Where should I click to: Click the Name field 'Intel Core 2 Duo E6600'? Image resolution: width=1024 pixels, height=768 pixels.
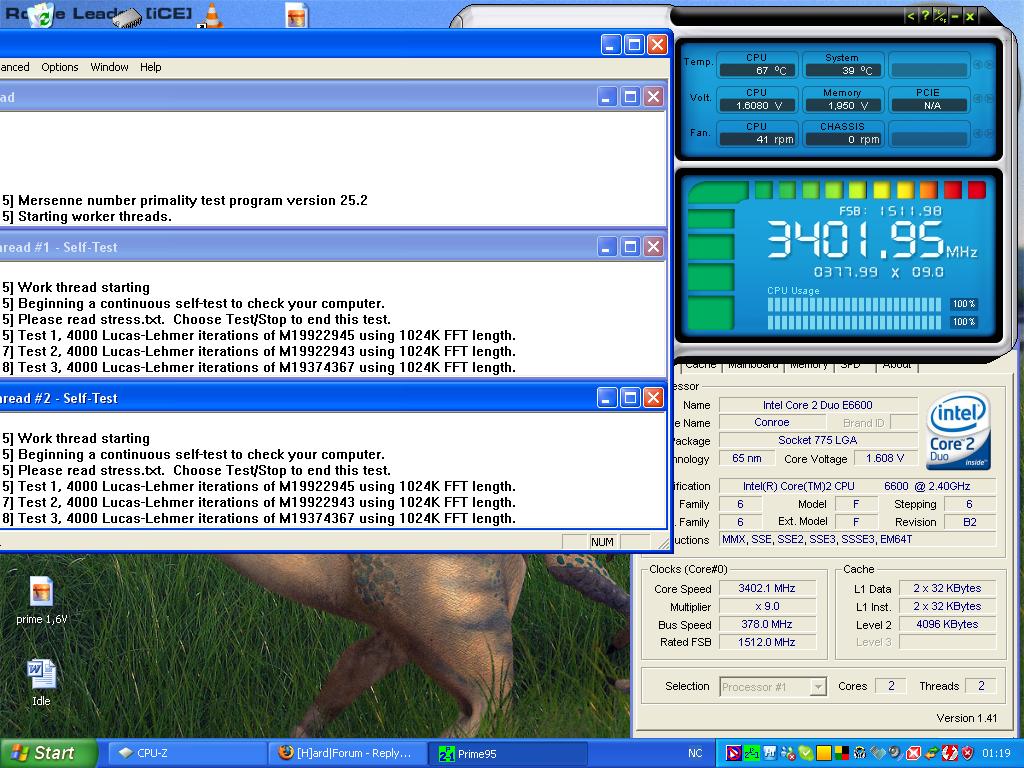tap(818, 405)
